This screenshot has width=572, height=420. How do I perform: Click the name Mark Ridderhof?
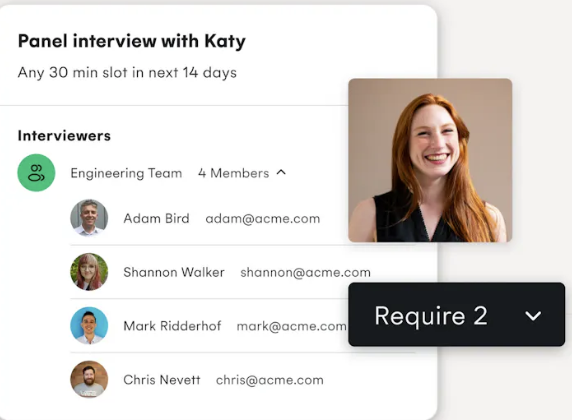click(172, 326)
